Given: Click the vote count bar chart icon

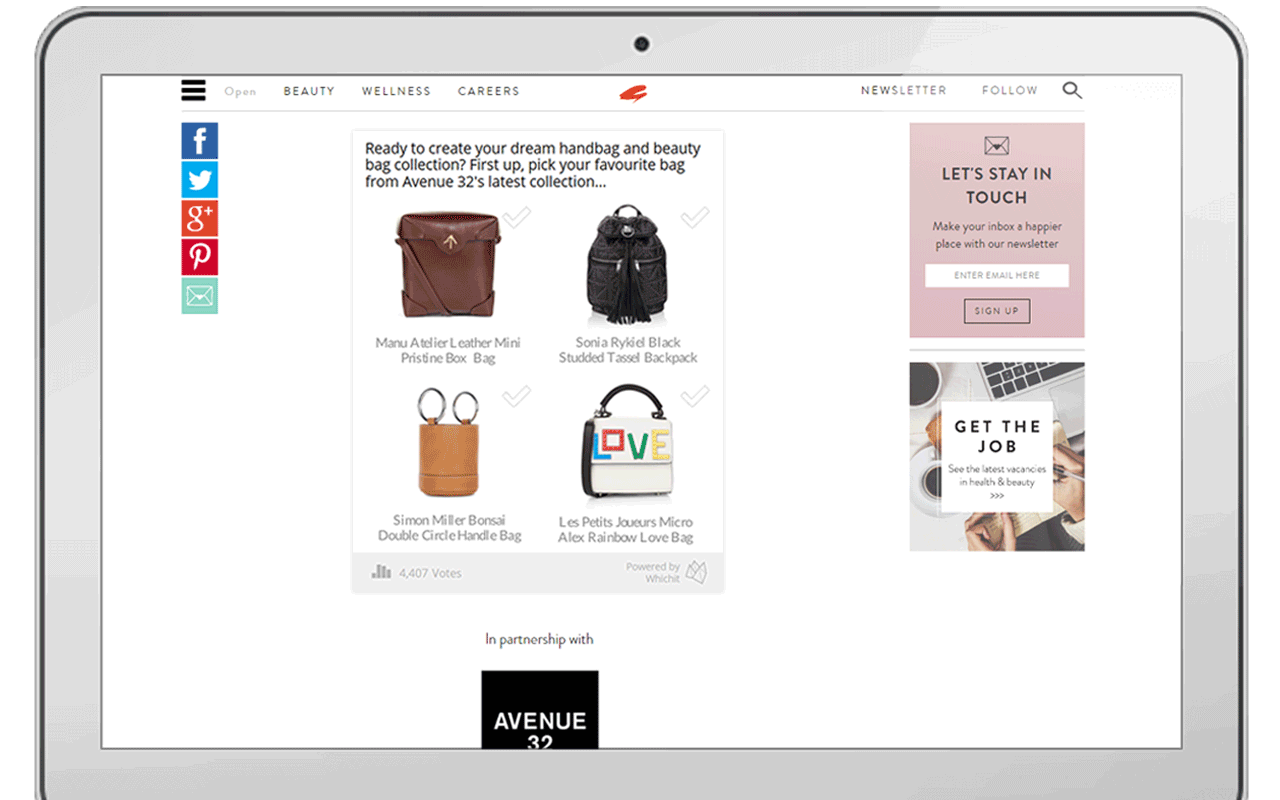Looking at the screenshot, I should click(381, 572).
